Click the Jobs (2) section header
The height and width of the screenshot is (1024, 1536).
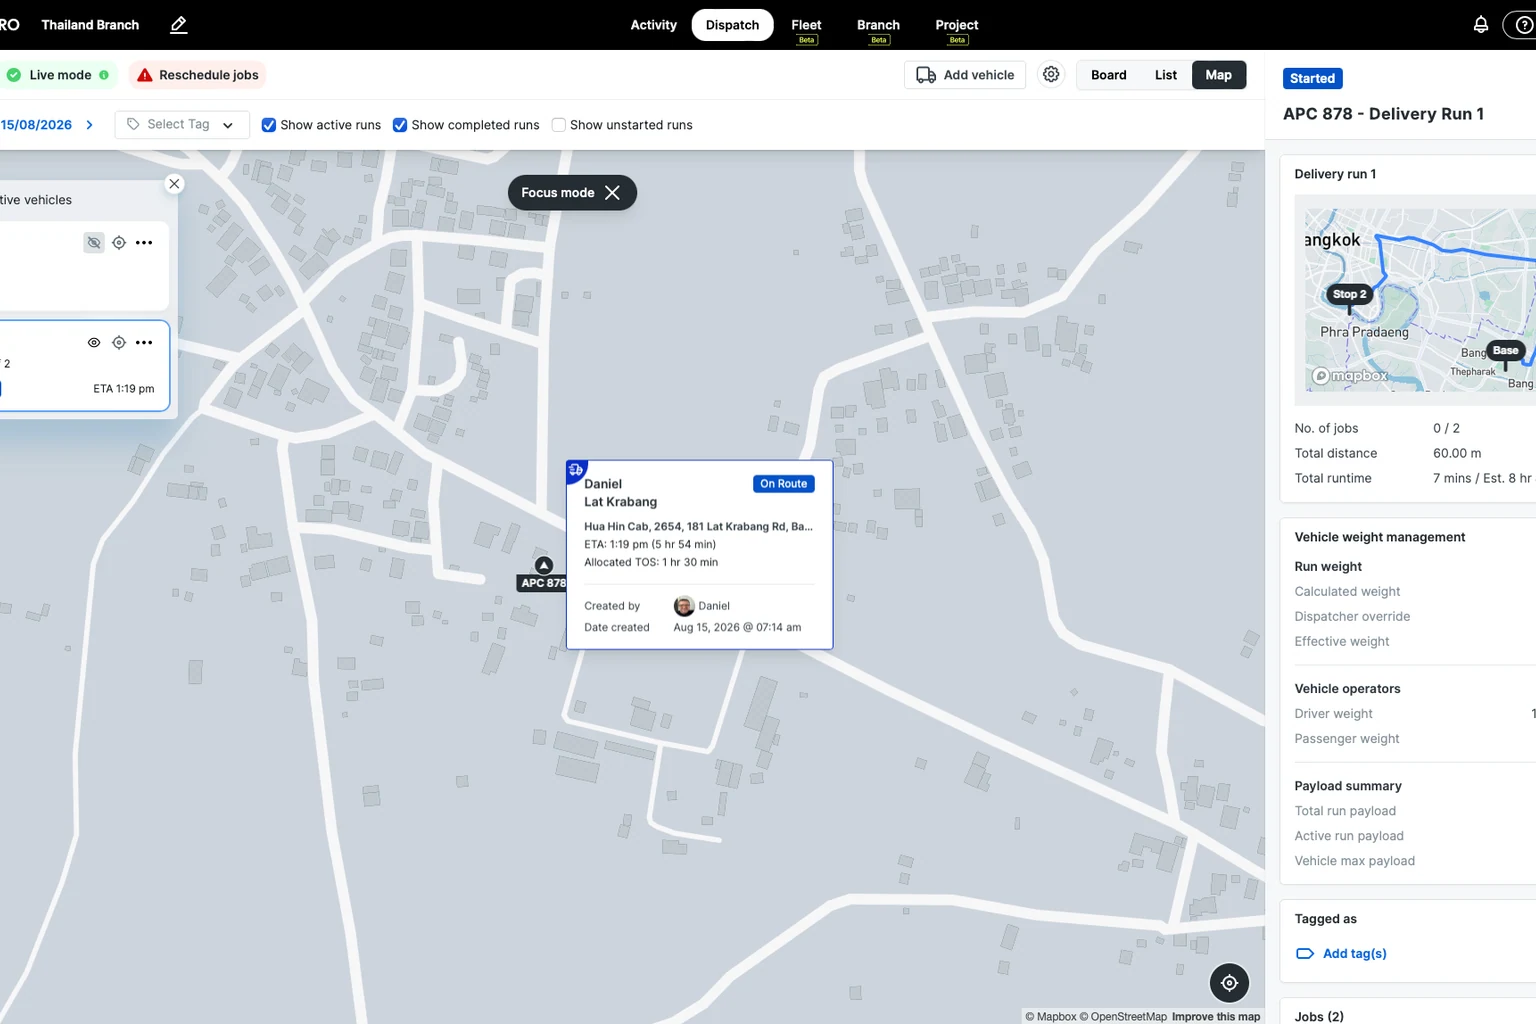(x=1319, y=1017)
